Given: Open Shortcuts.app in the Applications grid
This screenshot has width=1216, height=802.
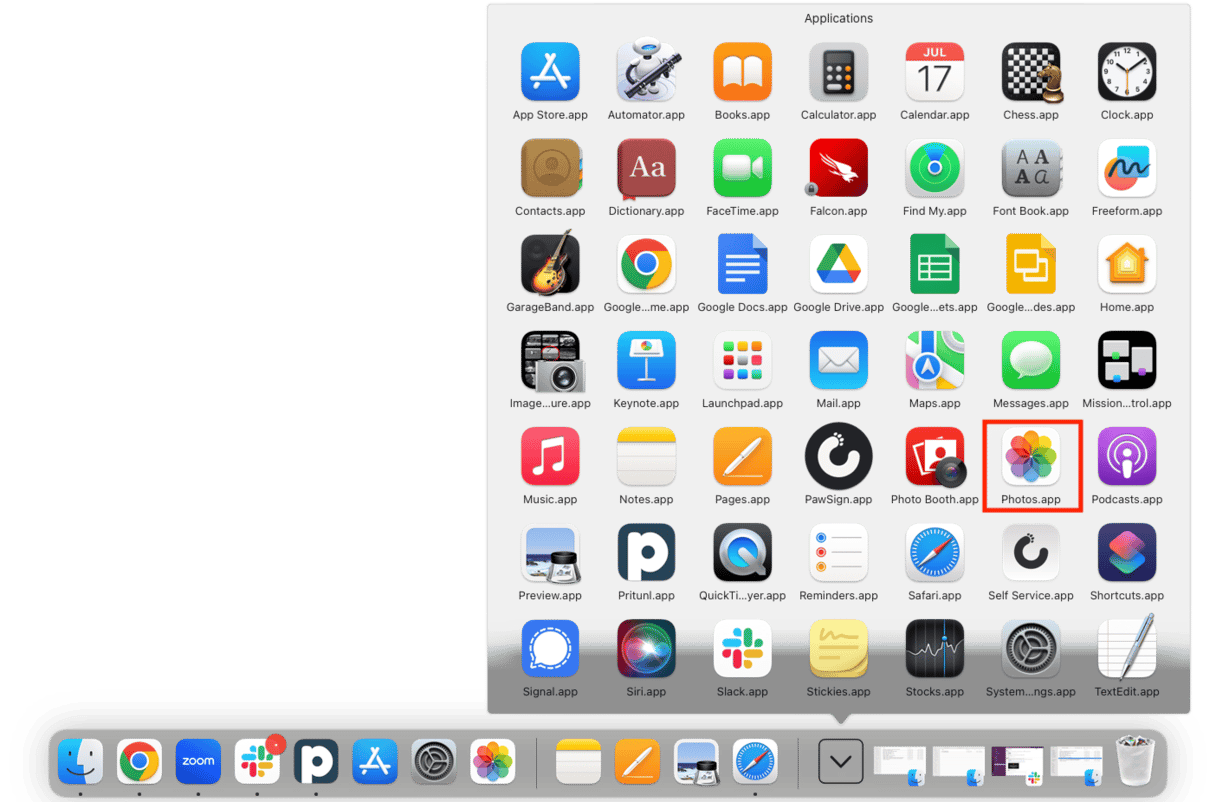Looking at the screenshot, I should (1127, 552).
